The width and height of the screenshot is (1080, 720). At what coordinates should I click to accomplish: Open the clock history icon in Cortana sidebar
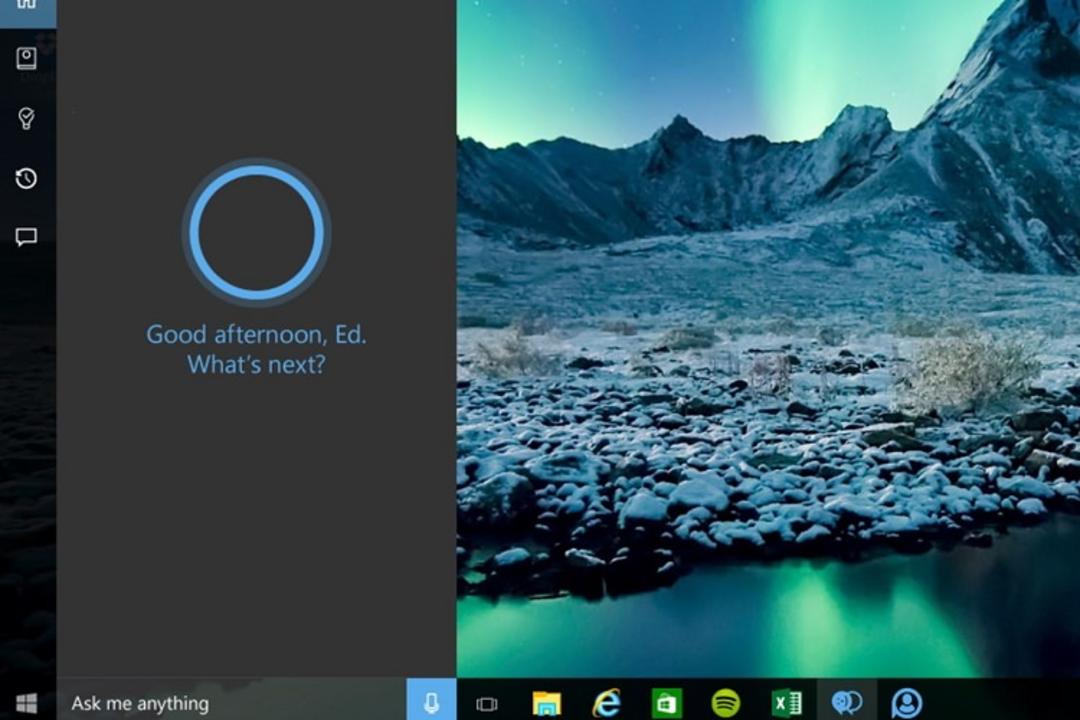pyautogui.click(x=26, y=178)
